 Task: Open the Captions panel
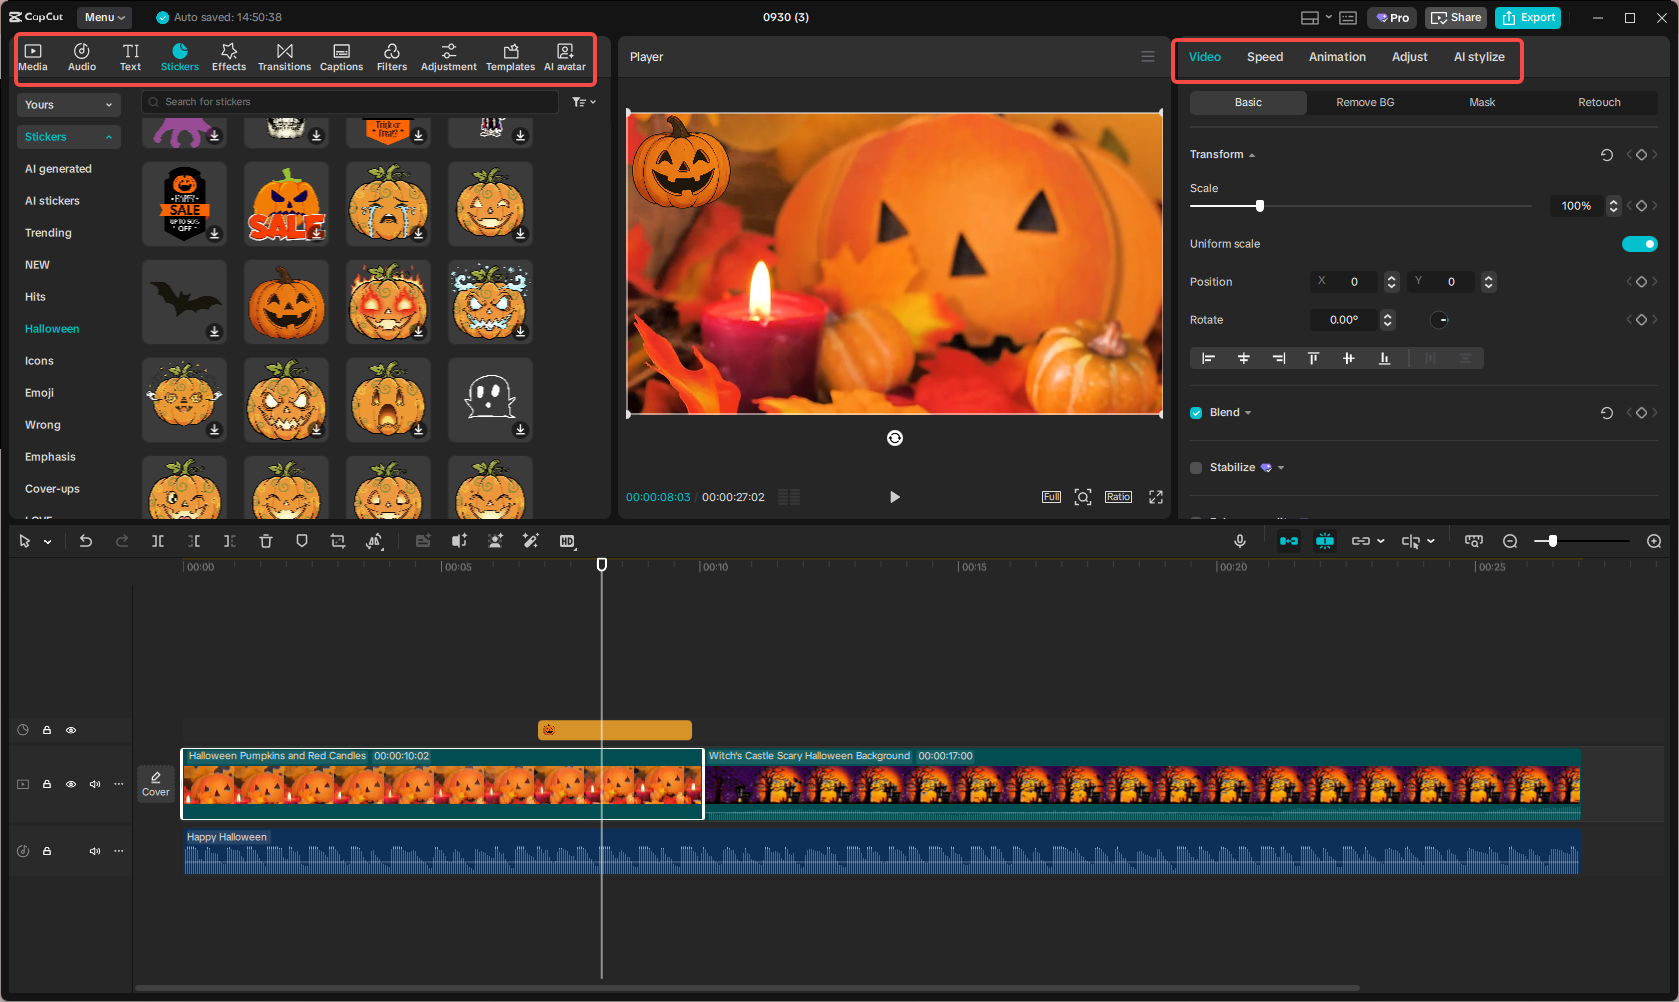[341, 55]
